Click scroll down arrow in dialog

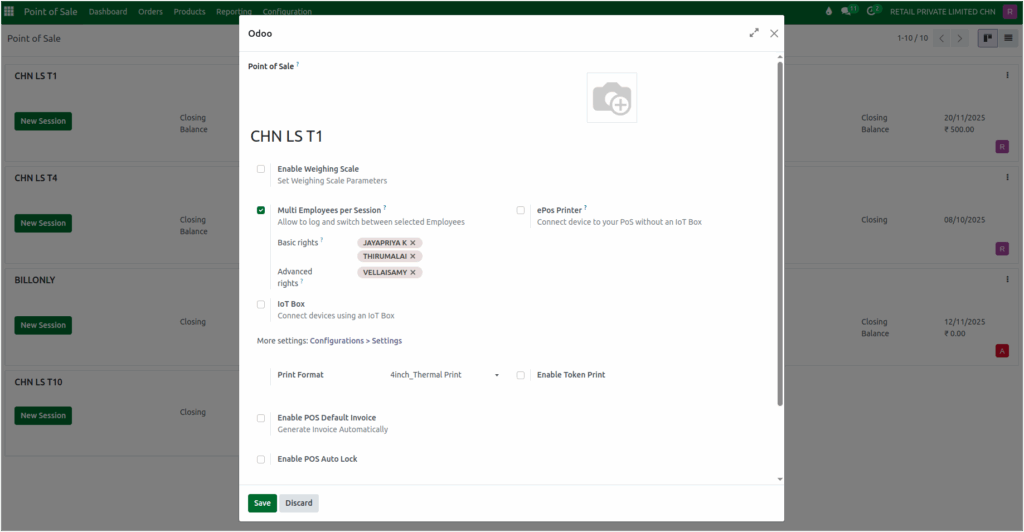pos(779,479)
